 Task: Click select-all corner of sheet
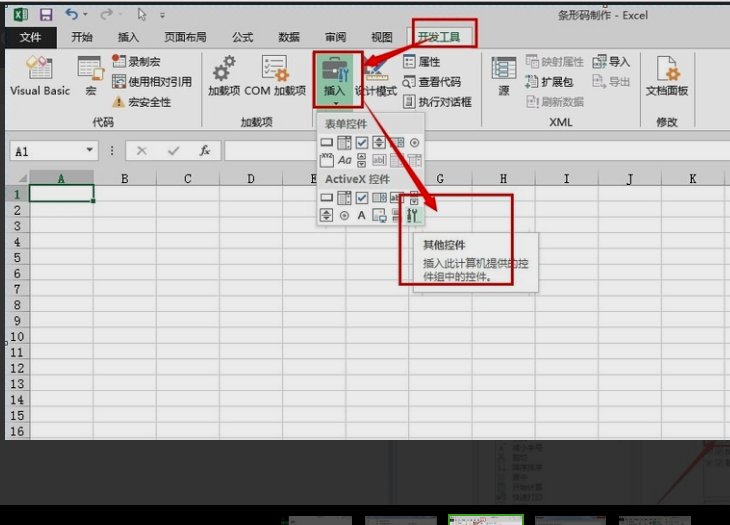click(x=21, y=178)
